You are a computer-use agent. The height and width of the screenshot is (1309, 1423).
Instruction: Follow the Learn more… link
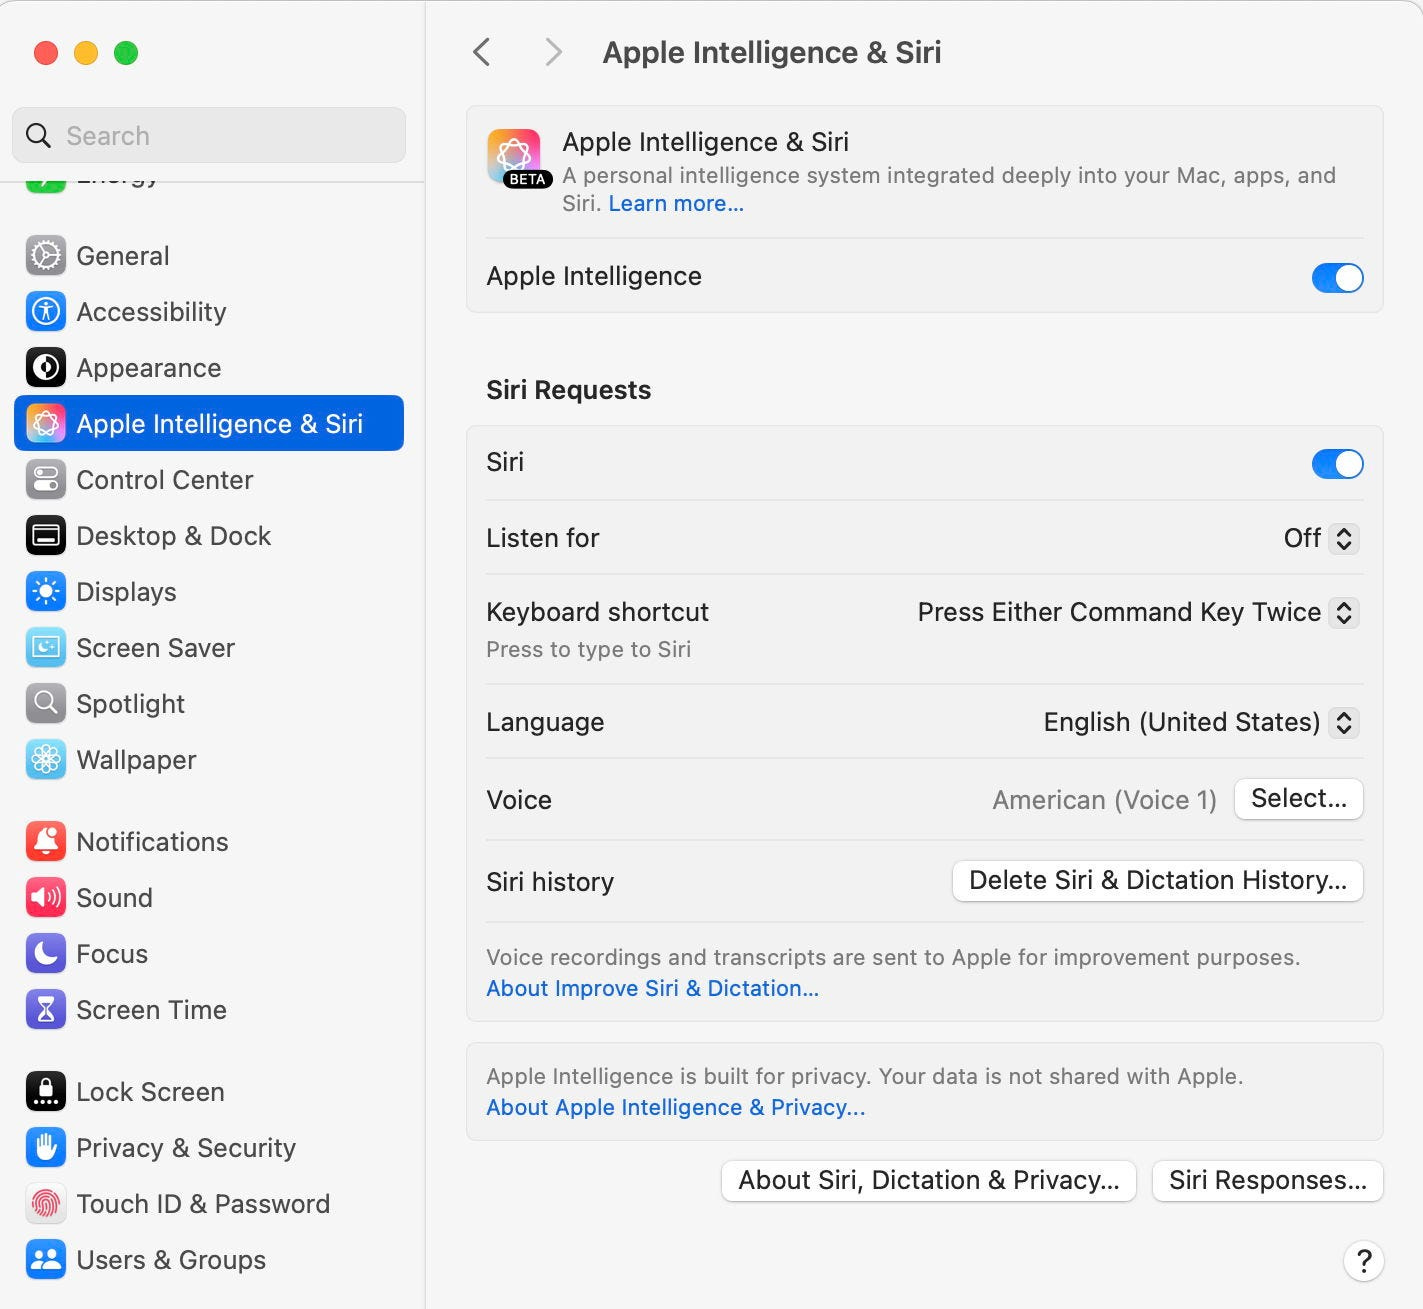[x=676, y=204]
